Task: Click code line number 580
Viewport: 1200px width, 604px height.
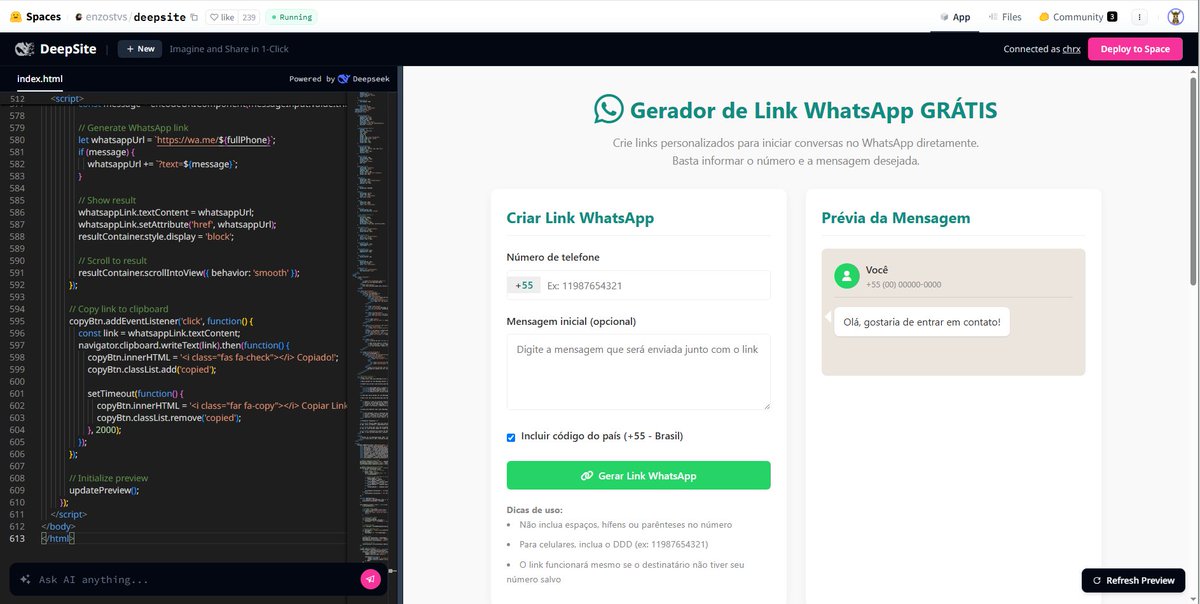Action: (x=17, y=140)
